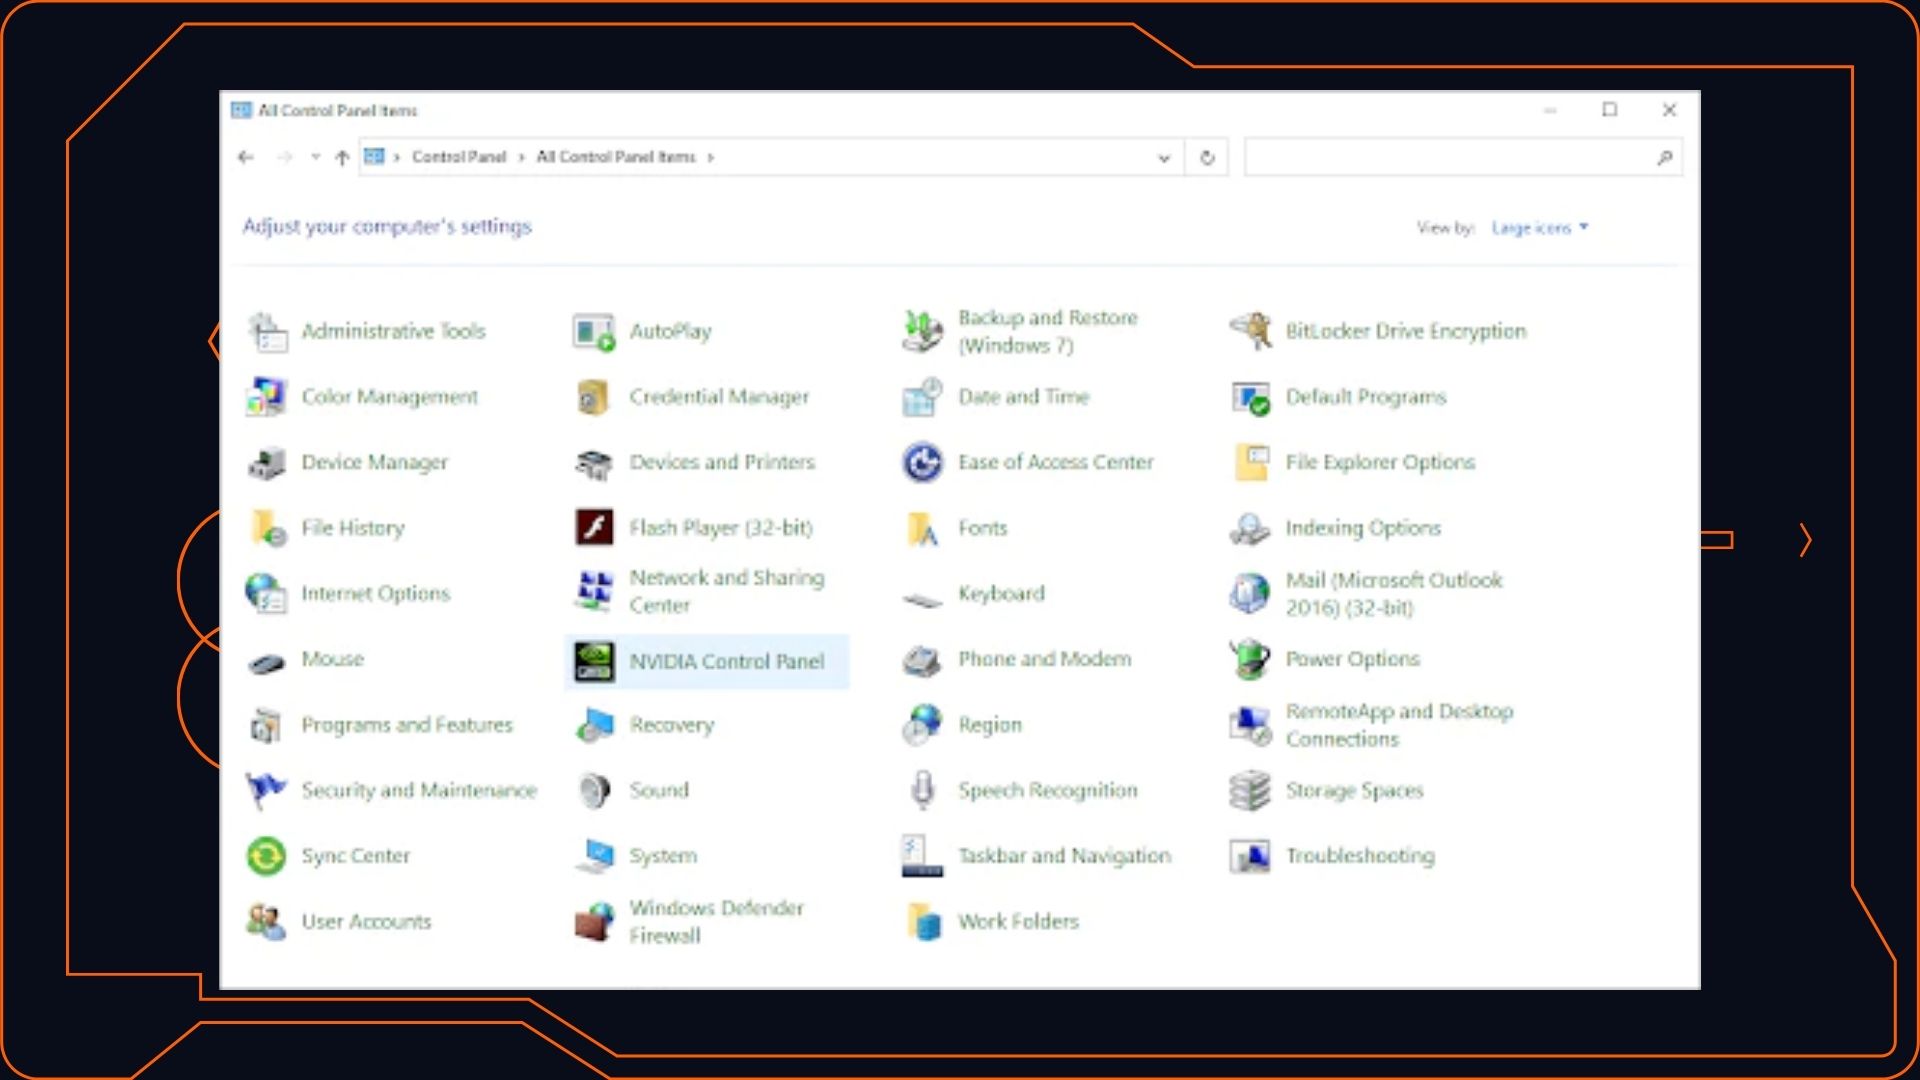This screenshot has width=1920, height=1080.
Task: Open Taskbar and Navigation icon
Action: tap(922, 857)
